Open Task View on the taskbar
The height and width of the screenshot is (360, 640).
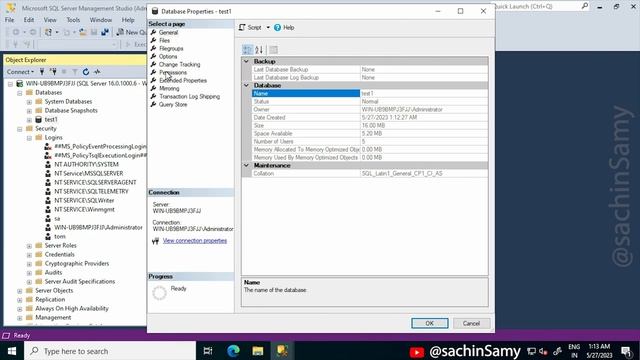click(208, 351)
